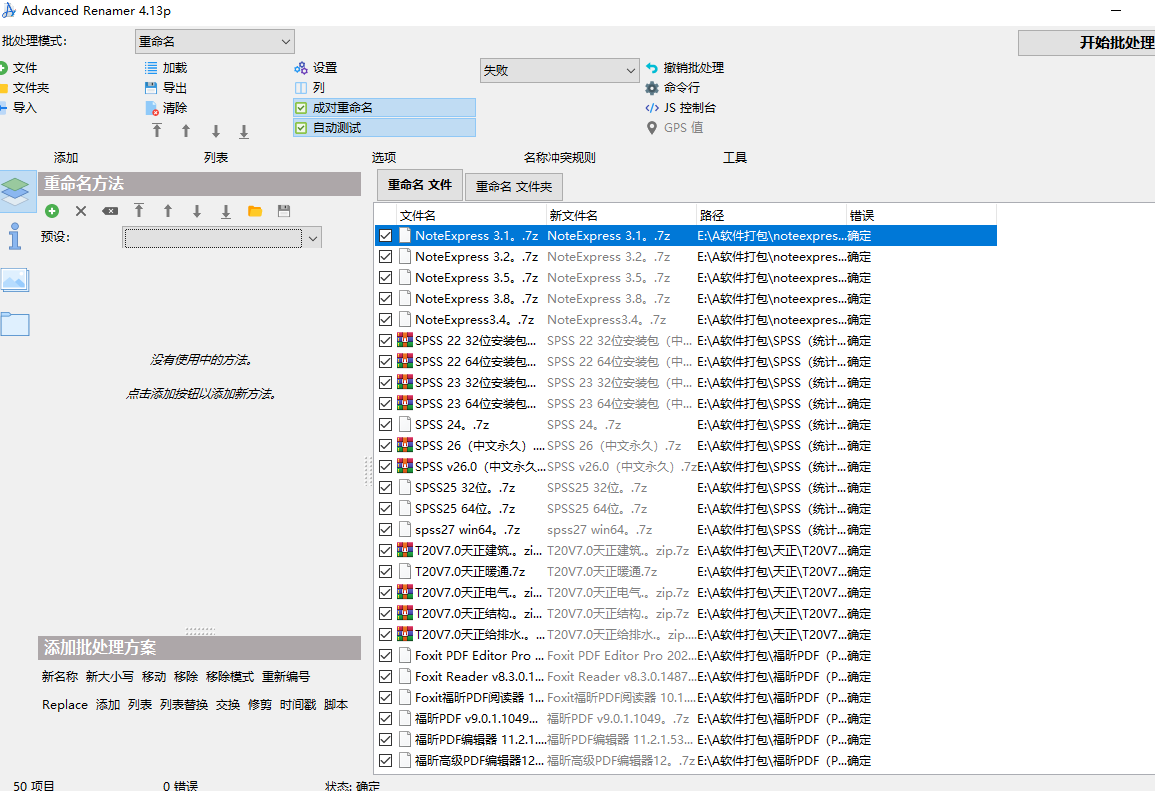Viewport: 1155px width, 791px height.
Task: Uncheck NoteExpress 3.5。.7z checkbox
Action: pyautogui.click(x=385, y=278)
